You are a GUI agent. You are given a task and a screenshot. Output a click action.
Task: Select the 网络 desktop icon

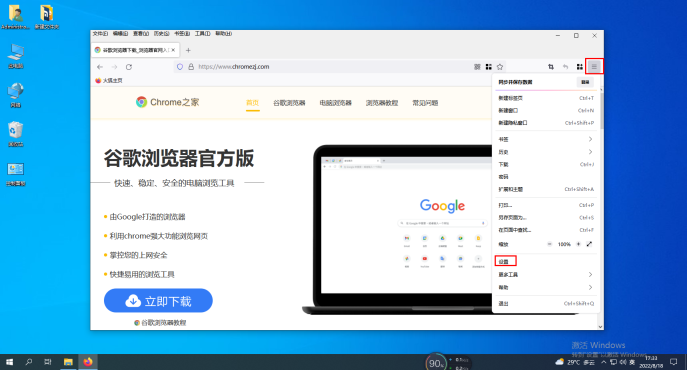(16, 95)
